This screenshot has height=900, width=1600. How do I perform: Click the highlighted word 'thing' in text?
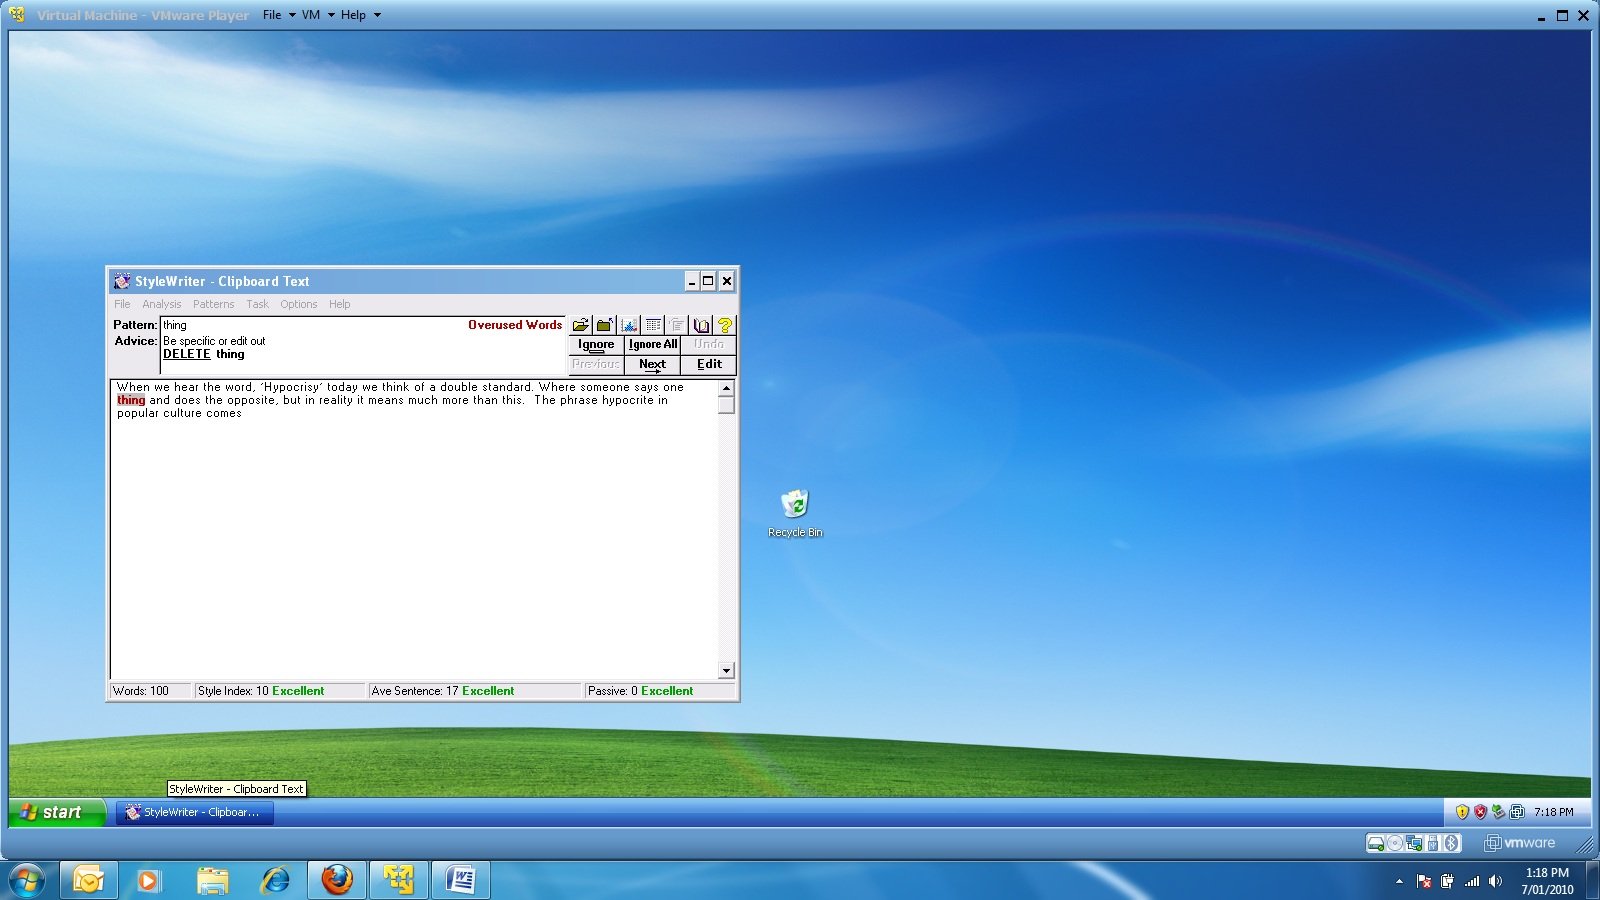131,400
